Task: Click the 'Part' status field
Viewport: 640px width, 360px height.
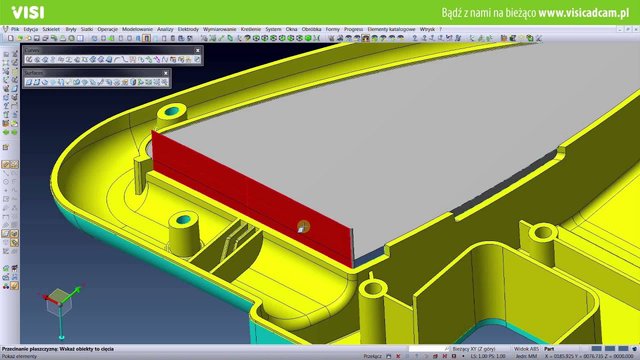Action: [549, 349]
